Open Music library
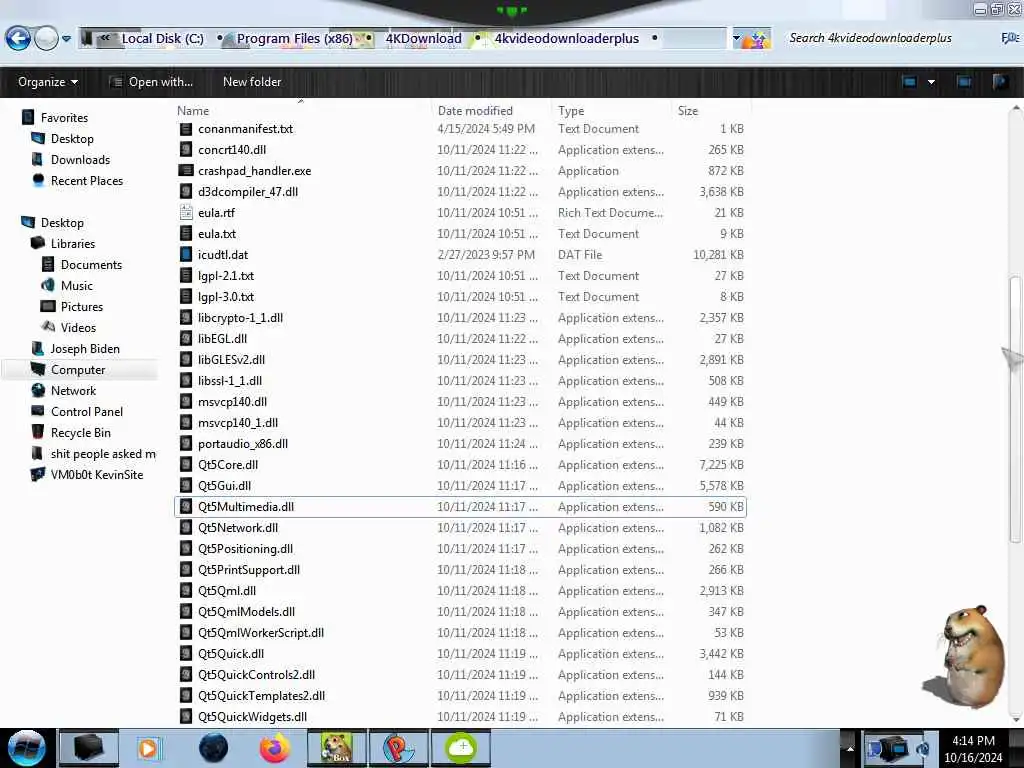1024x768 pixels. pyautogui.click(x=76, y=286)
